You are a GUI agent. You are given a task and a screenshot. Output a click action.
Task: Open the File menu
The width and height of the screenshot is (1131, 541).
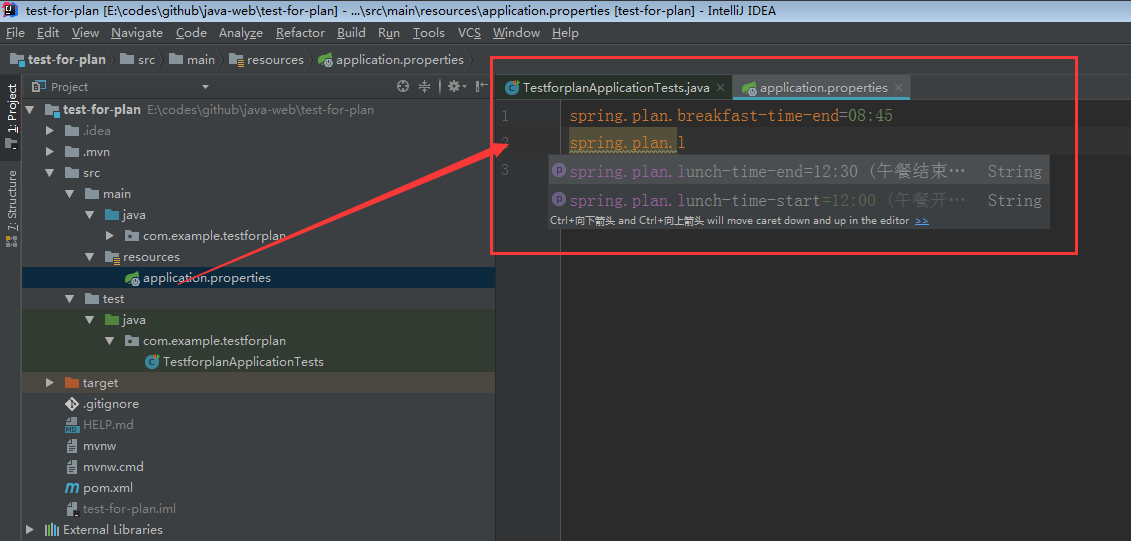15,32
